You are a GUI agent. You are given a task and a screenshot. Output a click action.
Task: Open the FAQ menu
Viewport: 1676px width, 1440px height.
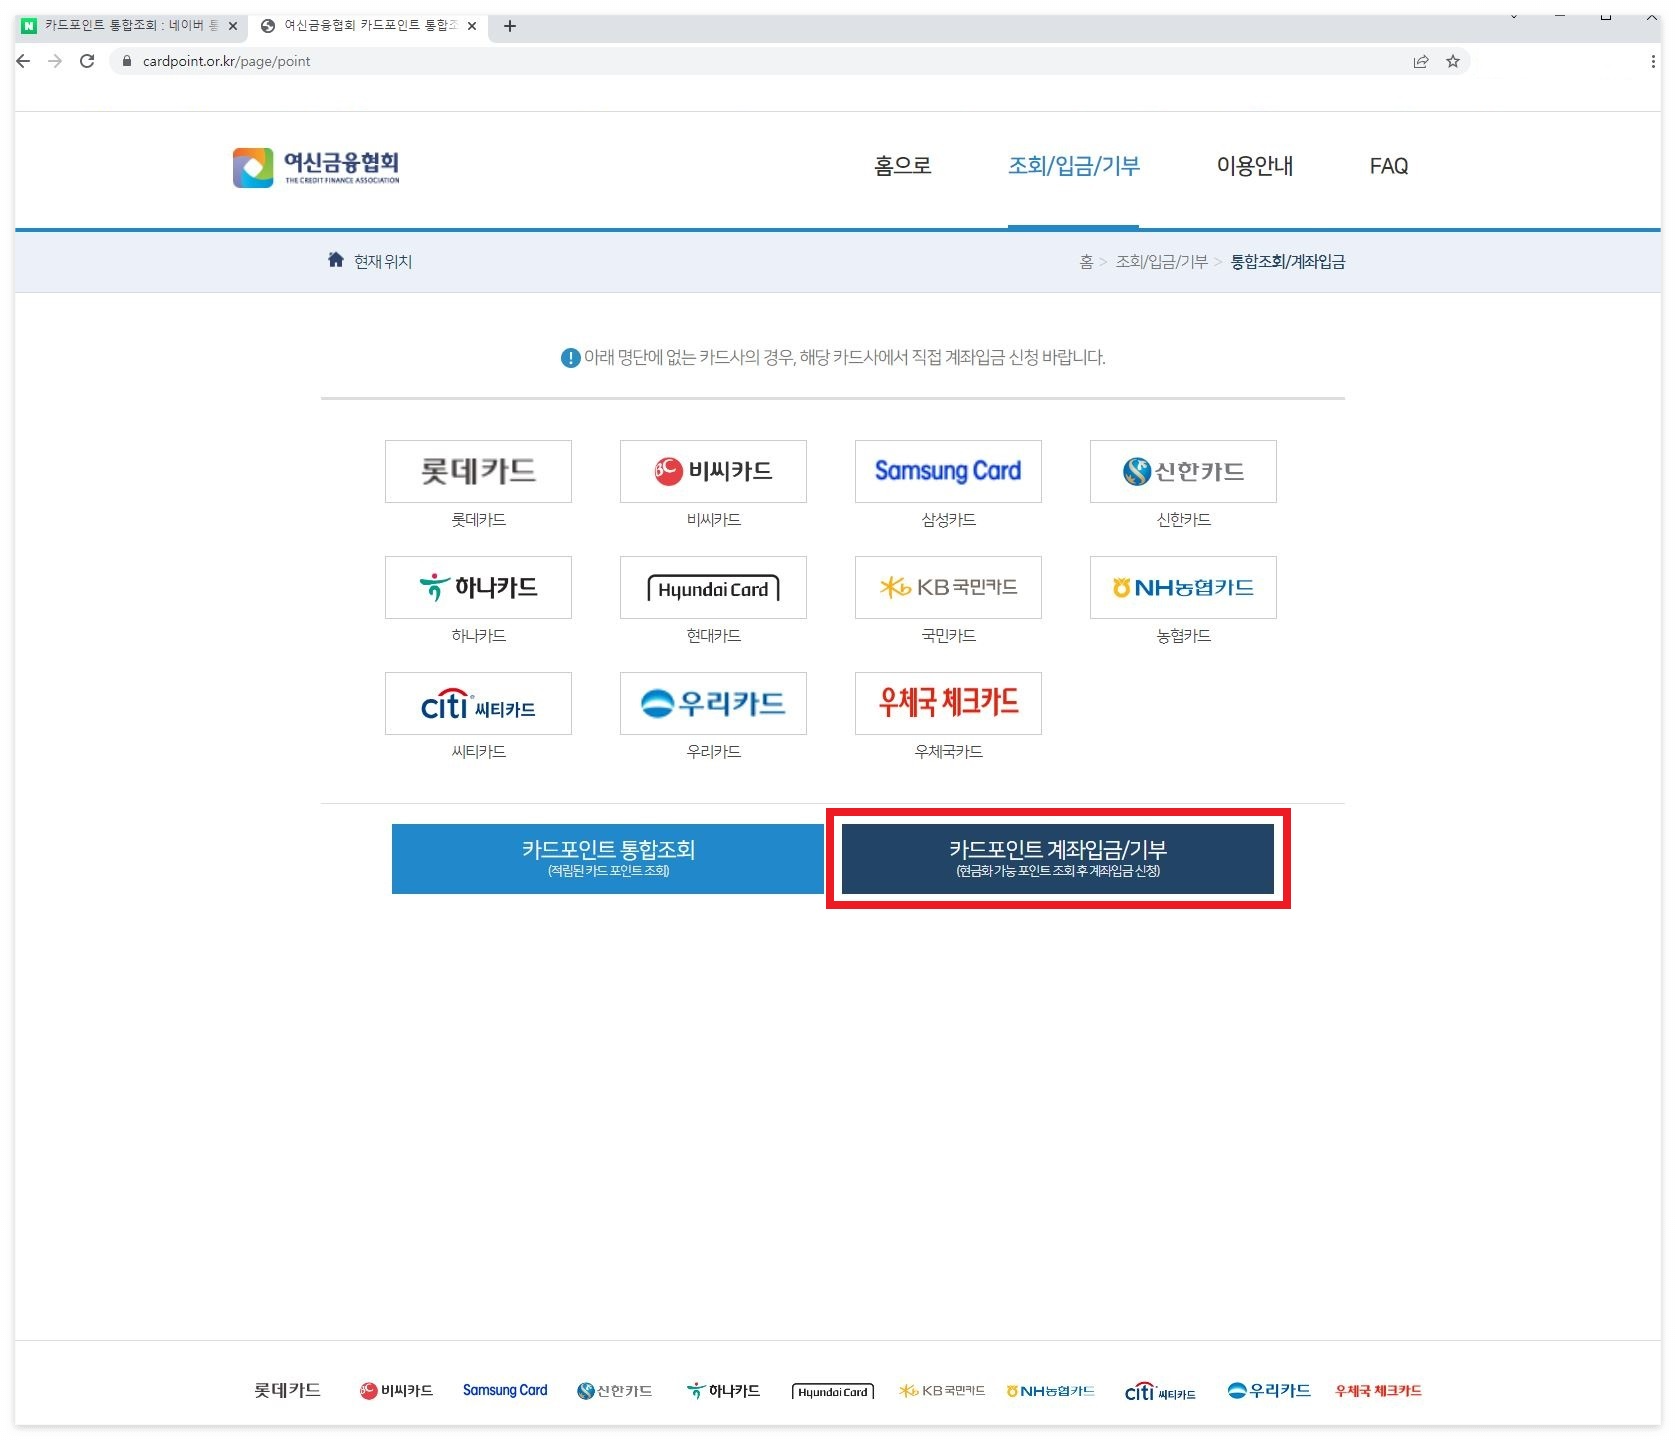tap(1389, 166)
